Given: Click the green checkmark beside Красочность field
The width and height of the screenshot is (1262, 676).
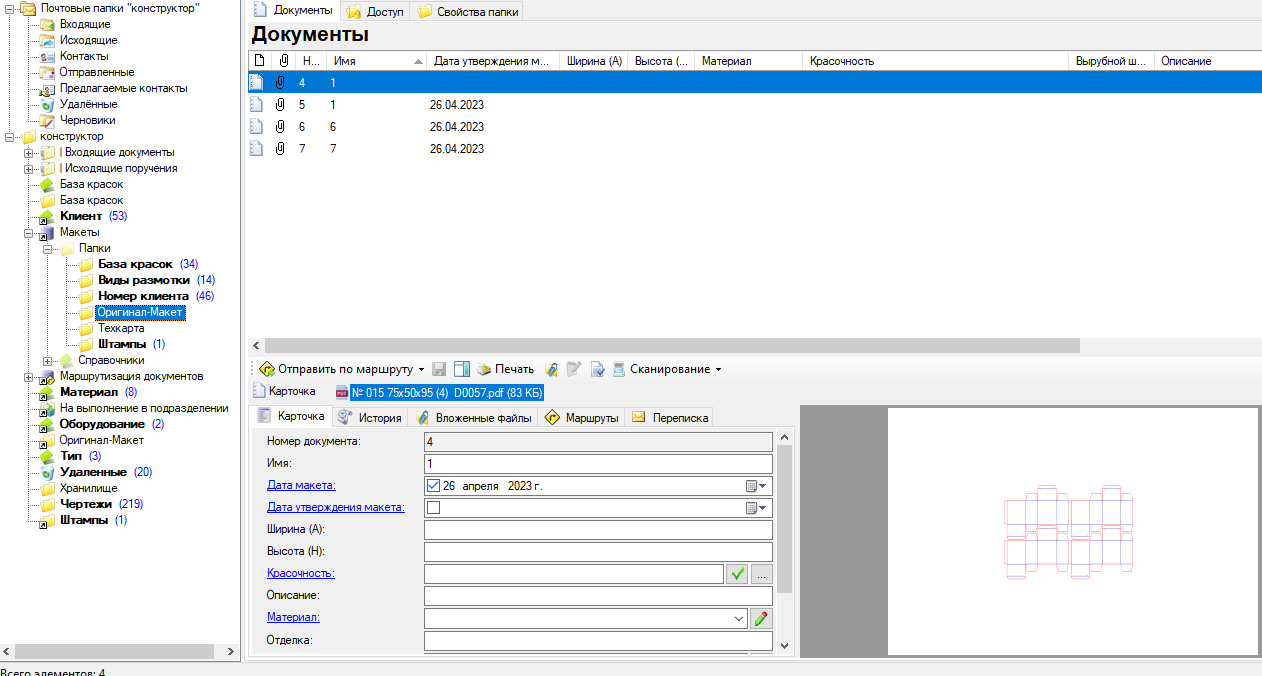Looking at the screenshot, I should [x=737, y=574].
